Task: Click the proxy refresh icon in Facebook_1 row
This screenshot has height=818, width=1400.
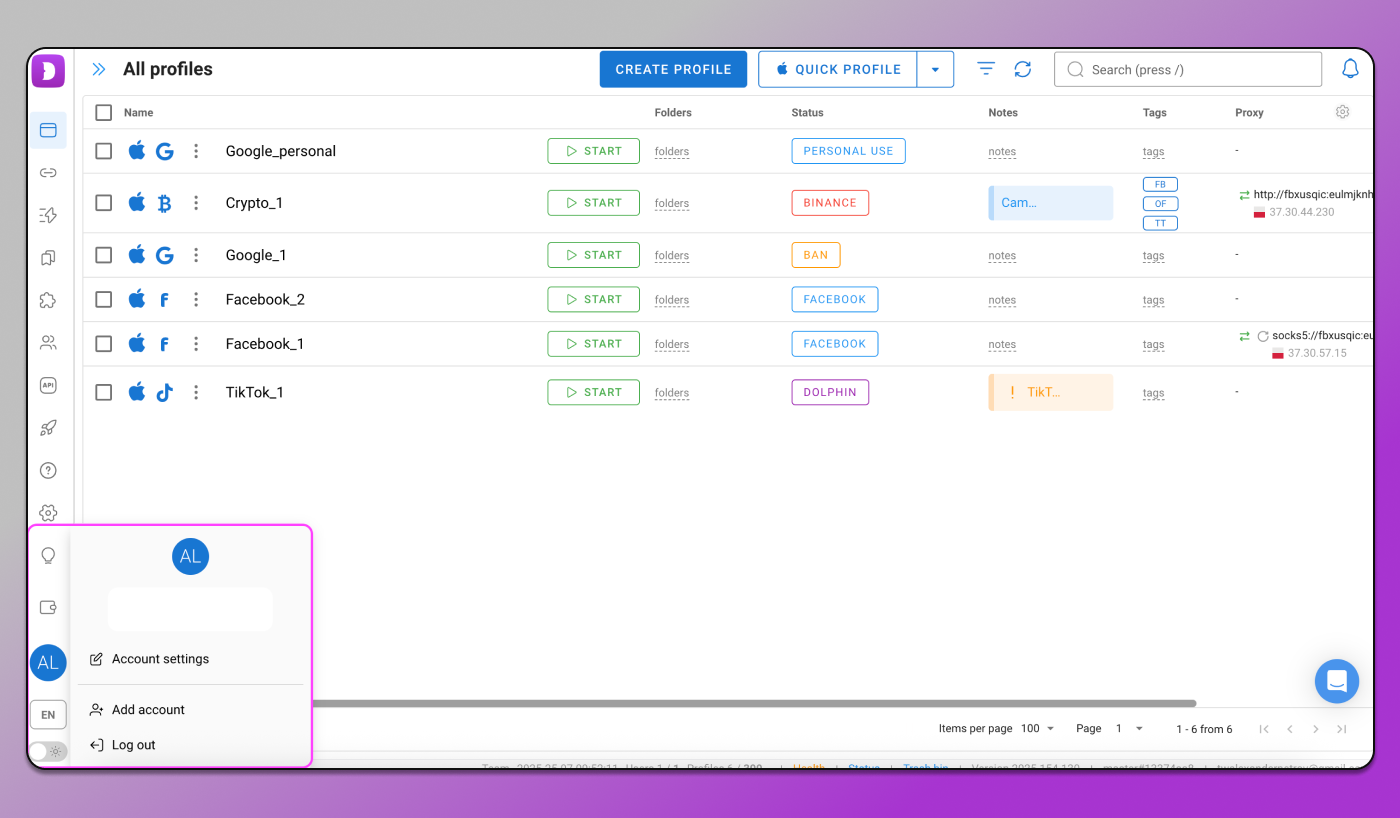Action: (1263, 336)
